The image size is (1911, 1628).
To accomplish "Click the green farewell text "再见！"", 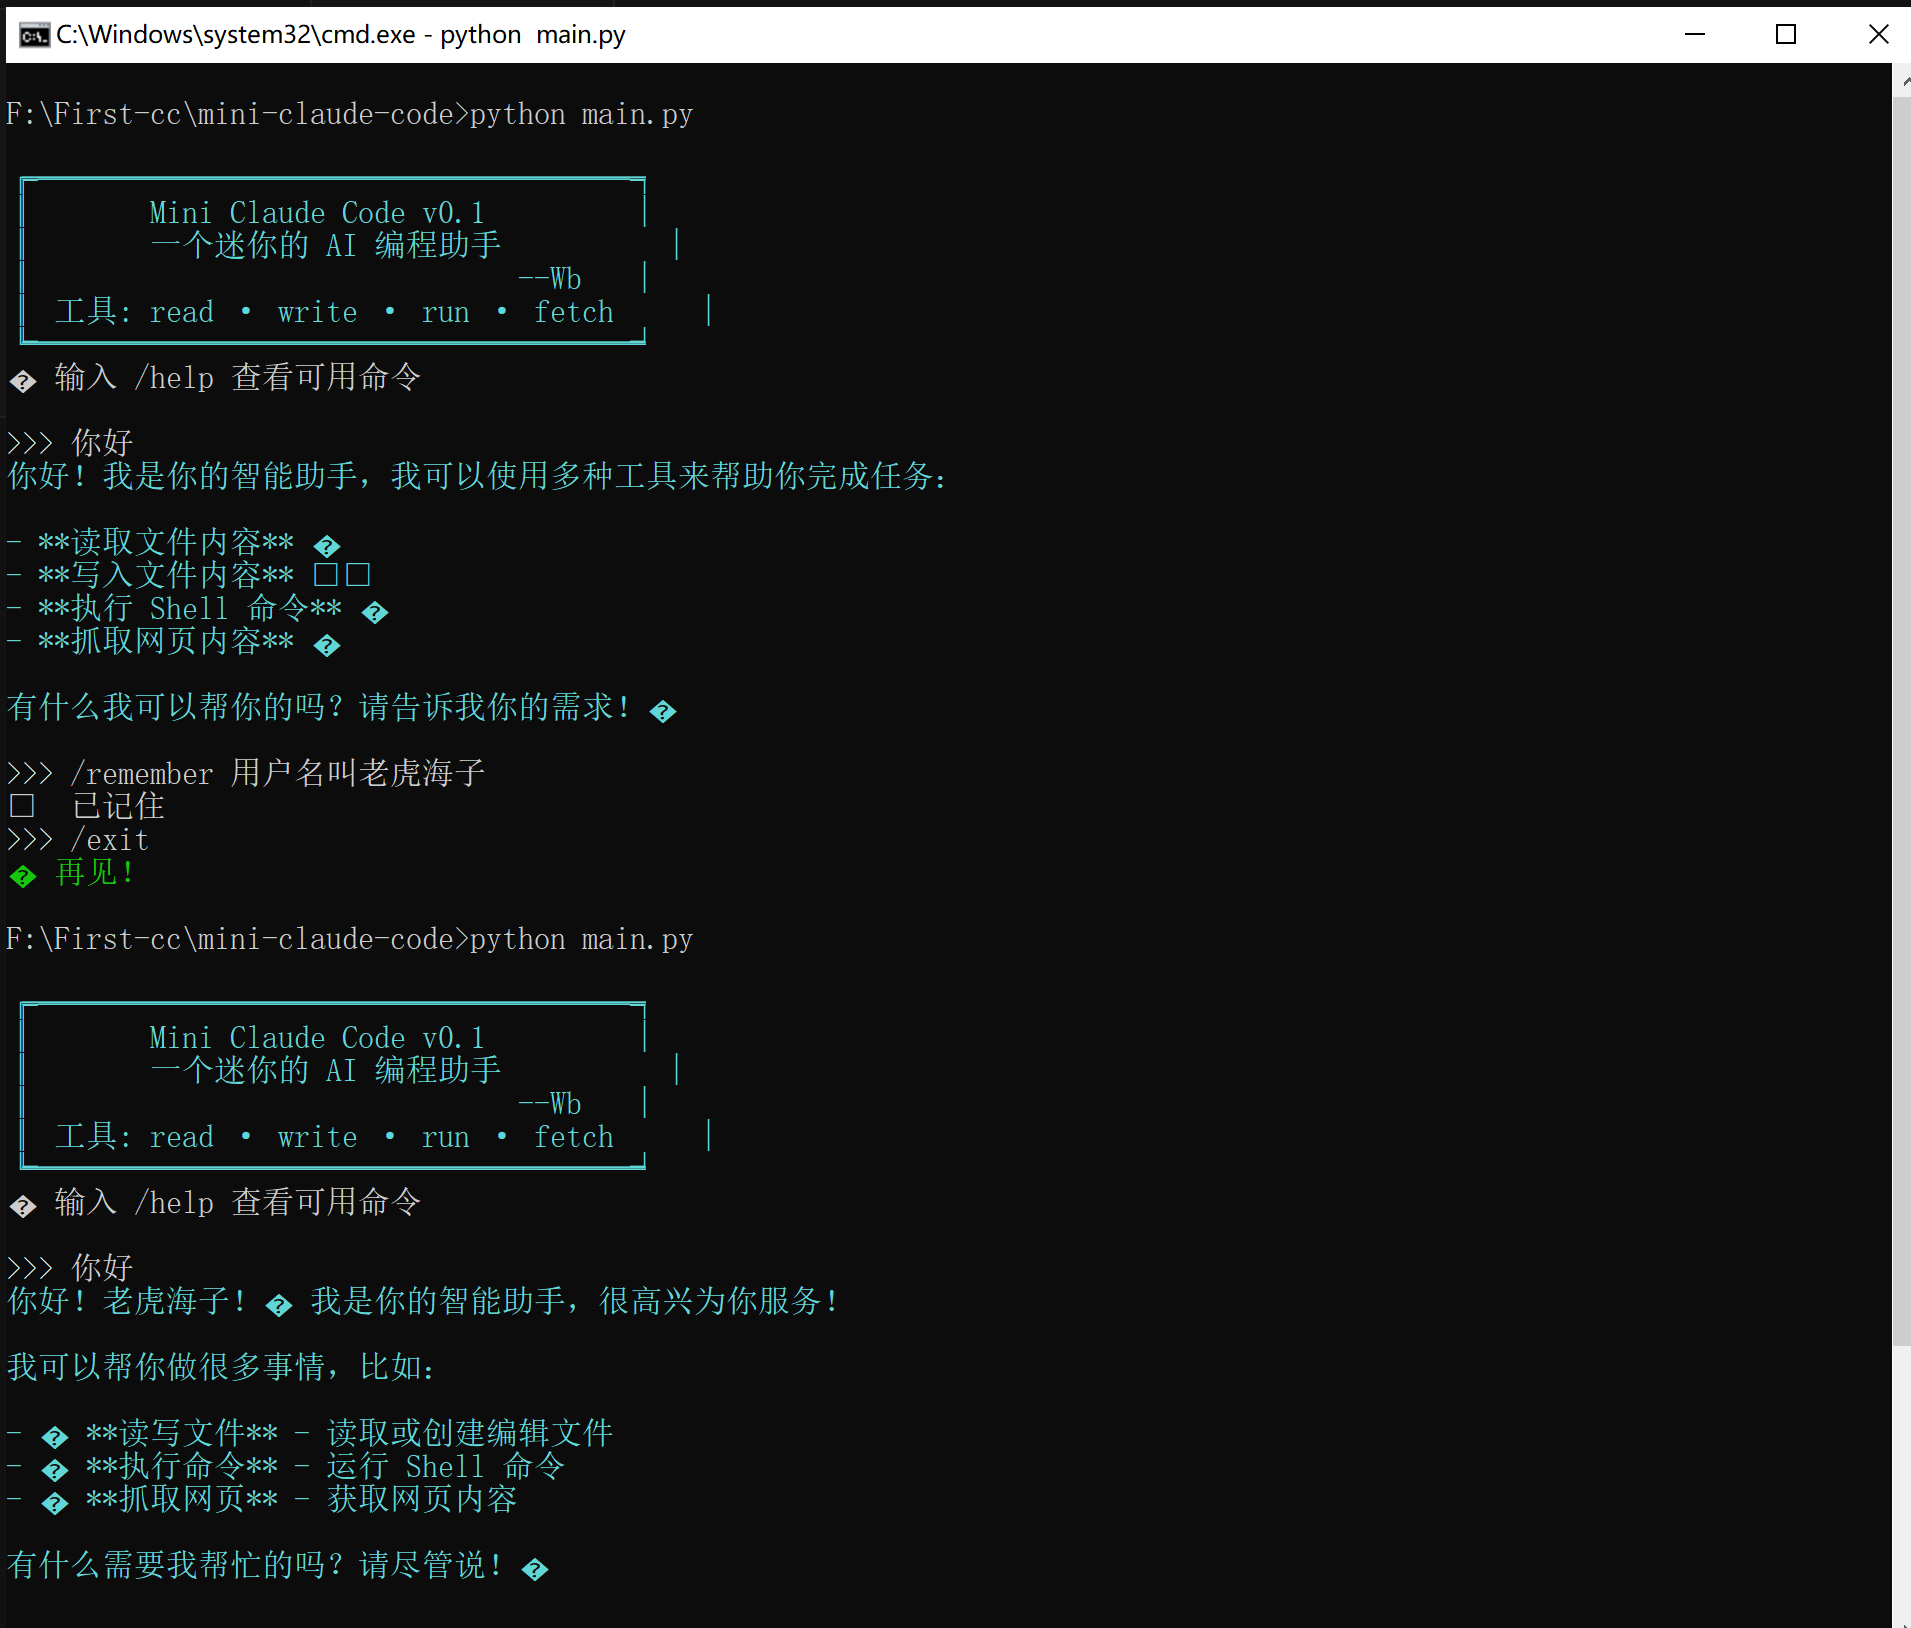I will coord(95,873).
